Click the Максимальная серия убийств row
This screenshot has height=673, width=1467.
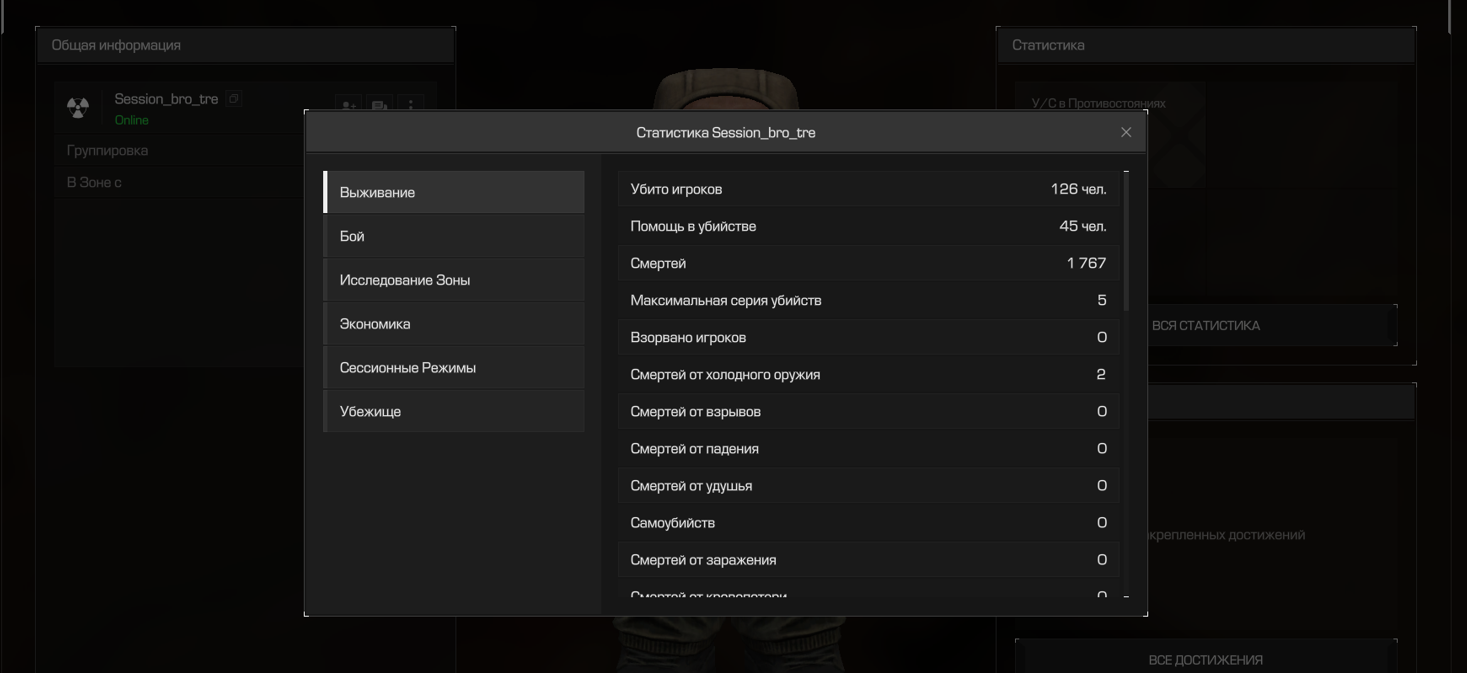pos(868,300)
